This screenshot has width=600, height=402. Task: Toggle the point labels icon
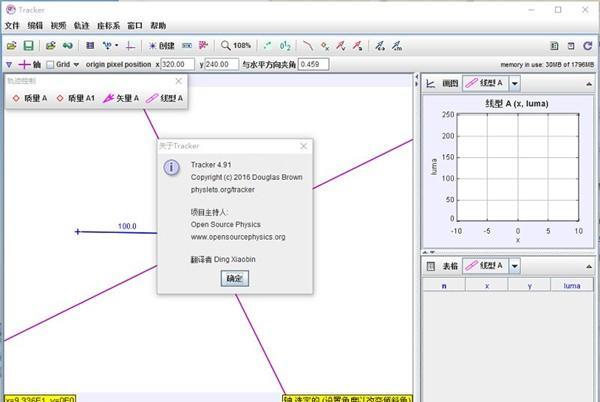[285, 46]
